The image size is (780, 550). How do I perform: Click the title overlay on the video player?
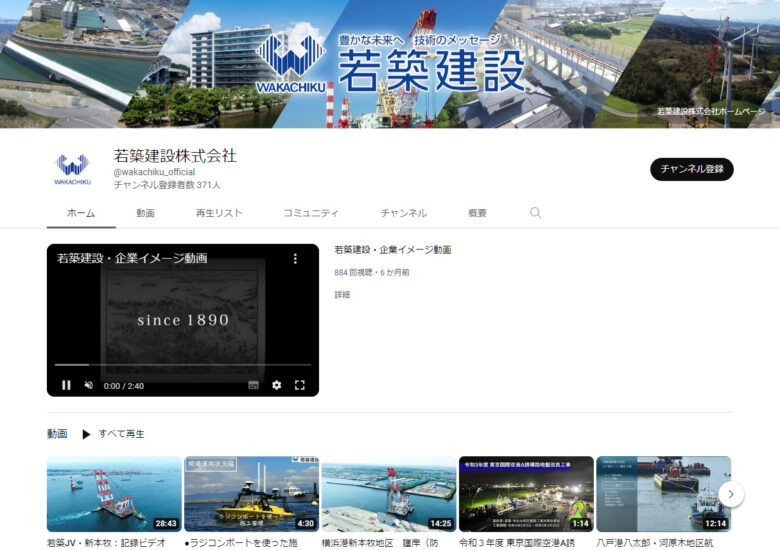(132, 258)
